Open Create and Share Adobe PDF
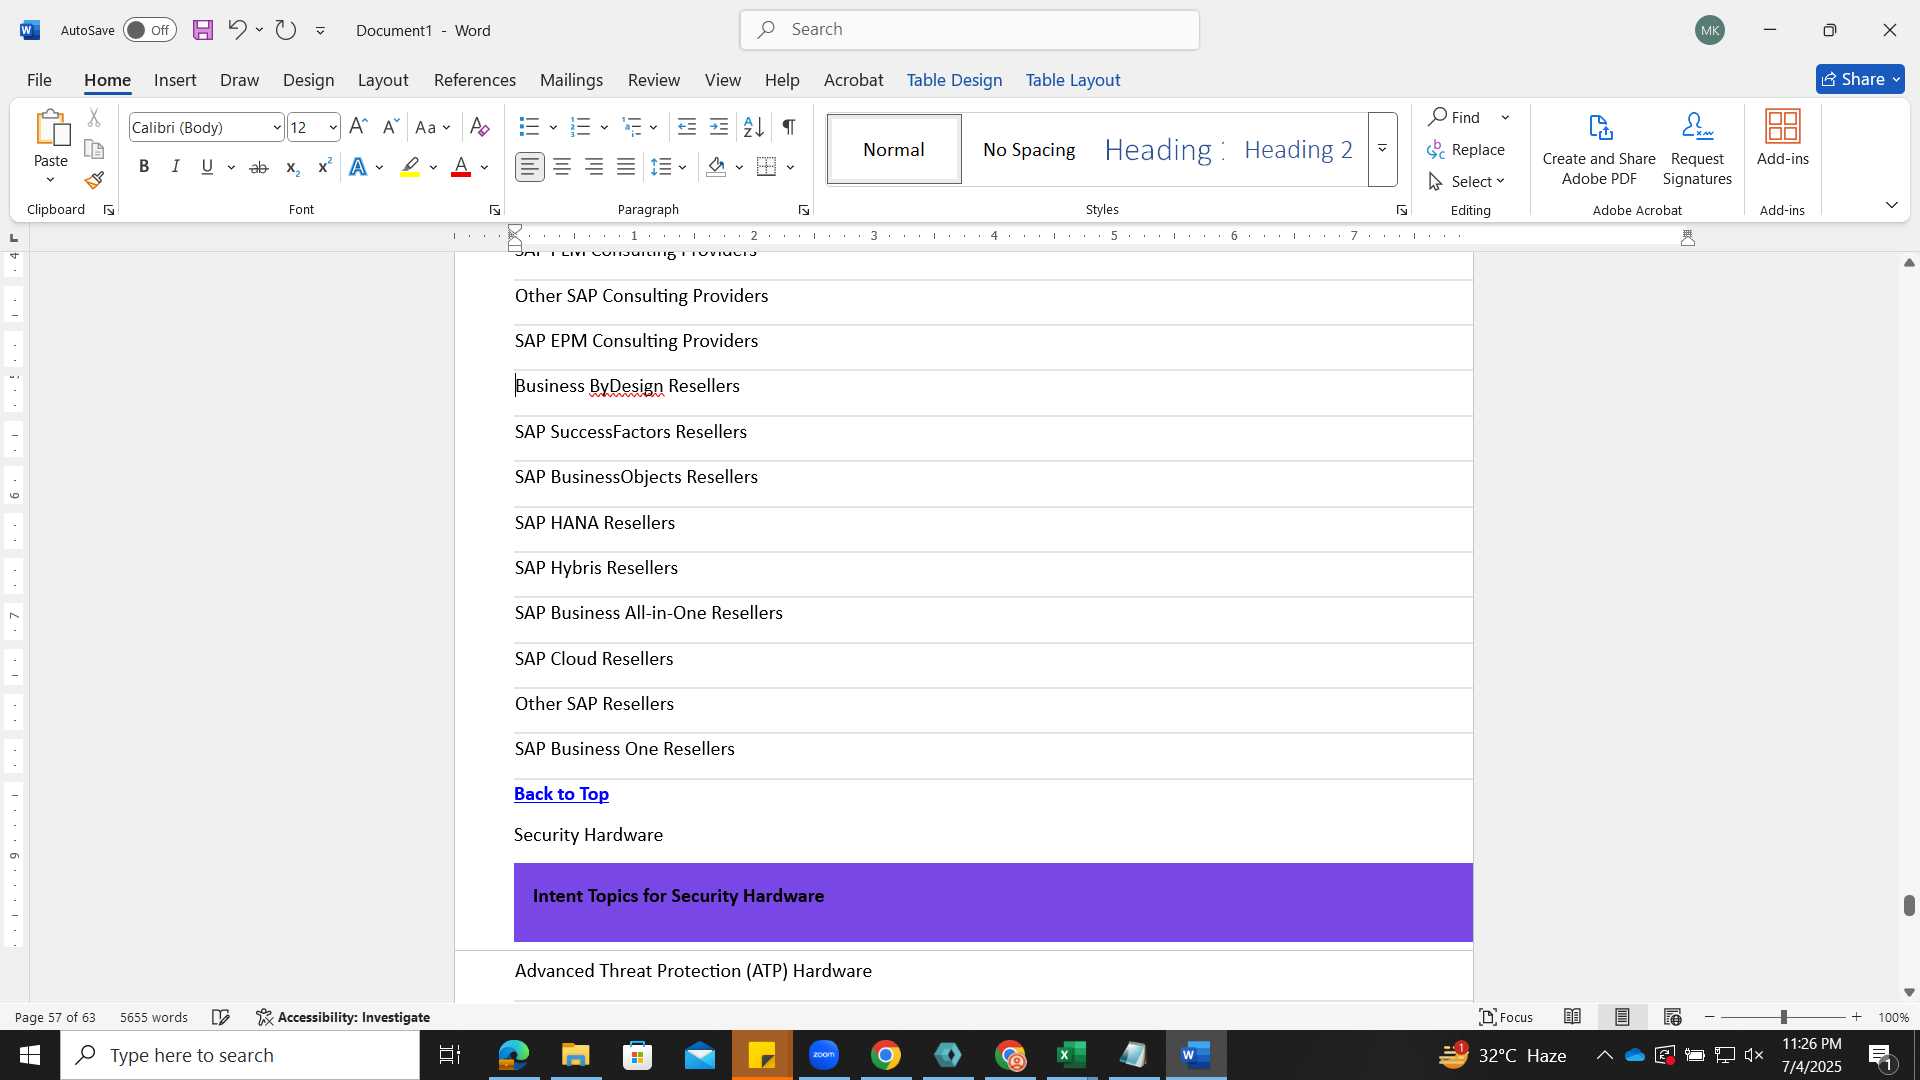 [1599, 148]
